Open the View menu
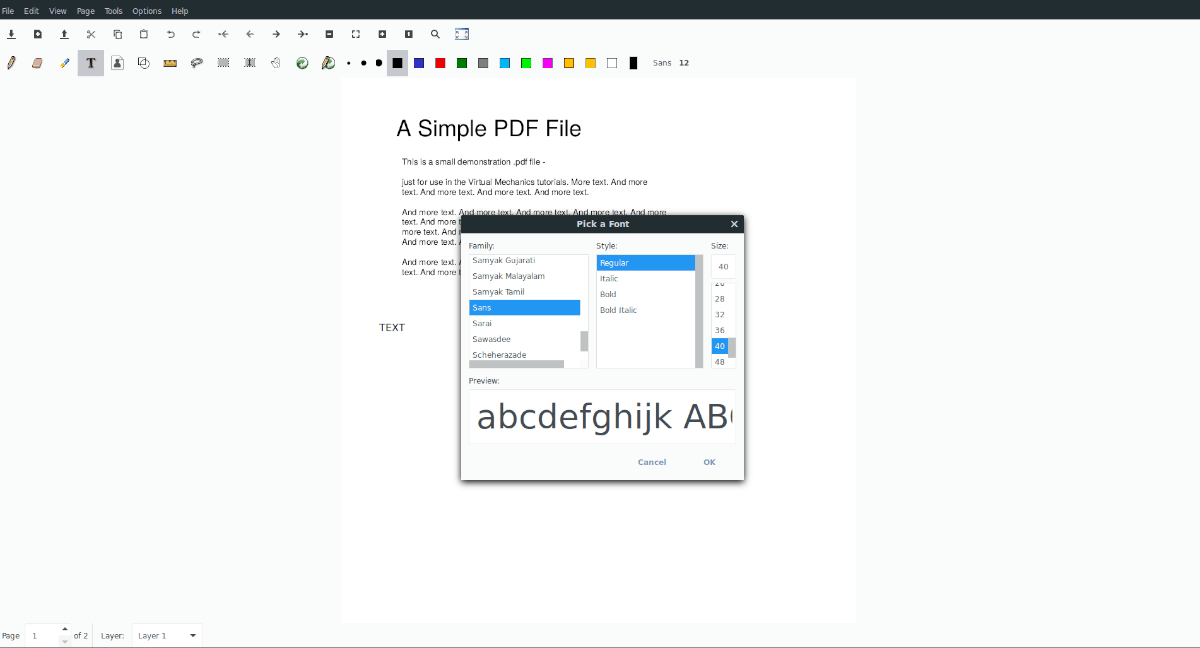Image resolution: width=1200 pixels, height=648 pixels. pos(58,11)
